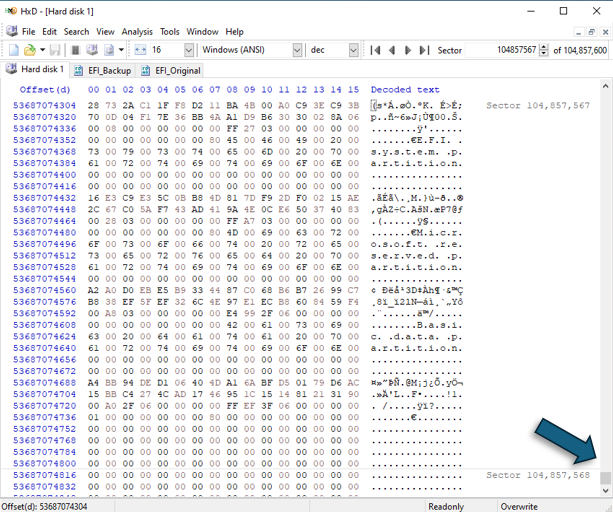Go to previous sector arrow
Image resolution: width=613 pixels, height=512 pixels.
pos(392,50)
